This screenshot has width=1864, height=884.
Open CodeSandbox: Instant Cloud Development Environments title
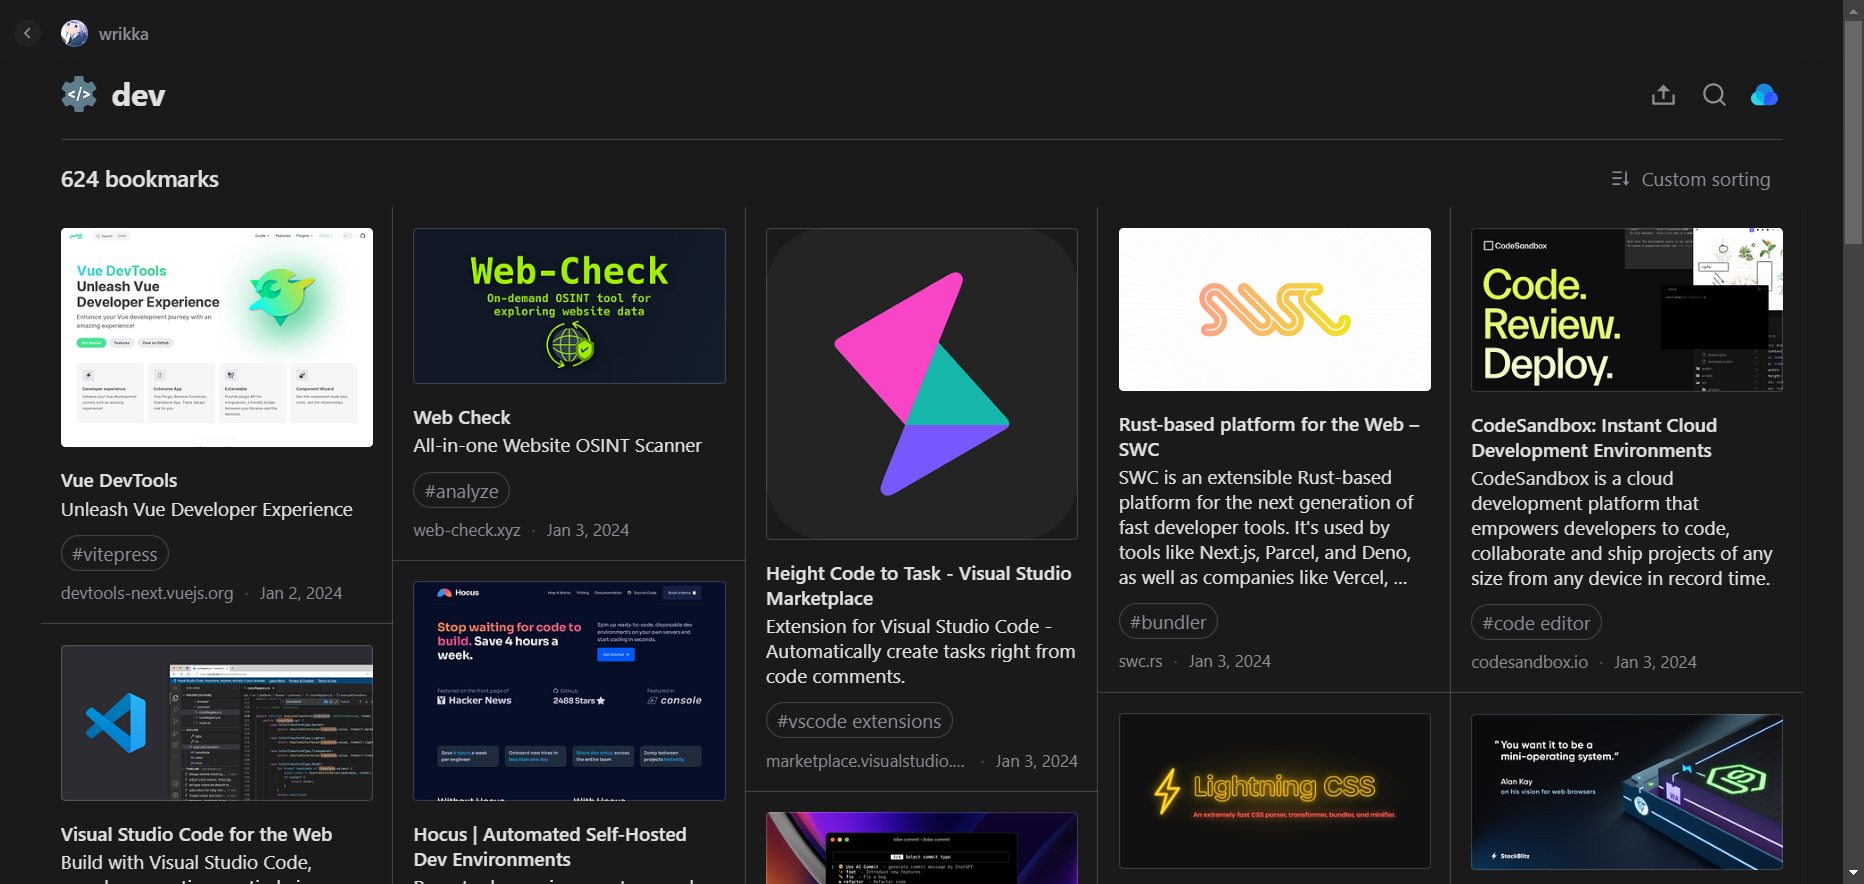click(x=1594, y=438)
